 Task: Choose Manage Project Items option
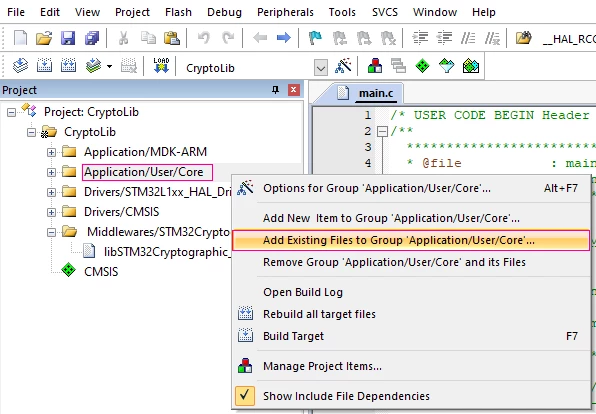322,366
